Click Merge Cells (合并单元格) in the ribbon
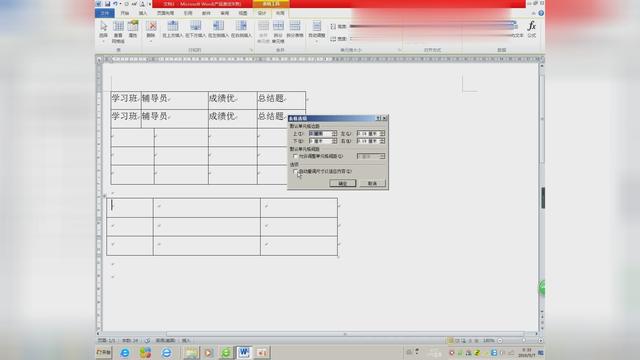640x360 pixels. point(263,32)
